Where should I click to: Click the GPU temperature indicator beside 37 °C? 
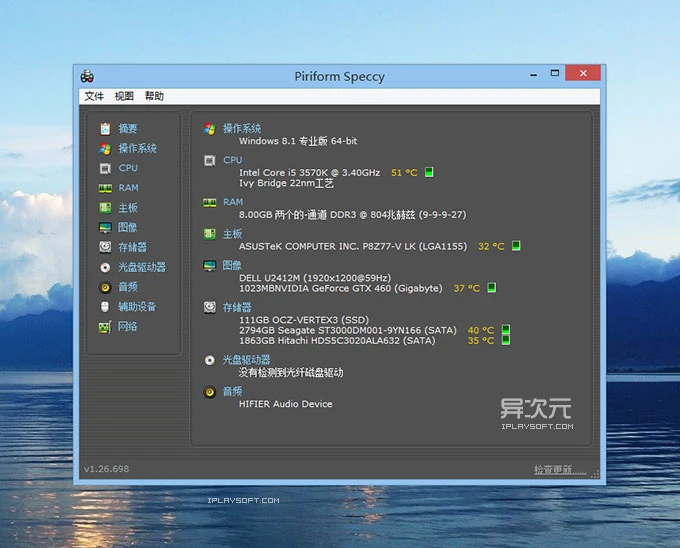(491, 288)
